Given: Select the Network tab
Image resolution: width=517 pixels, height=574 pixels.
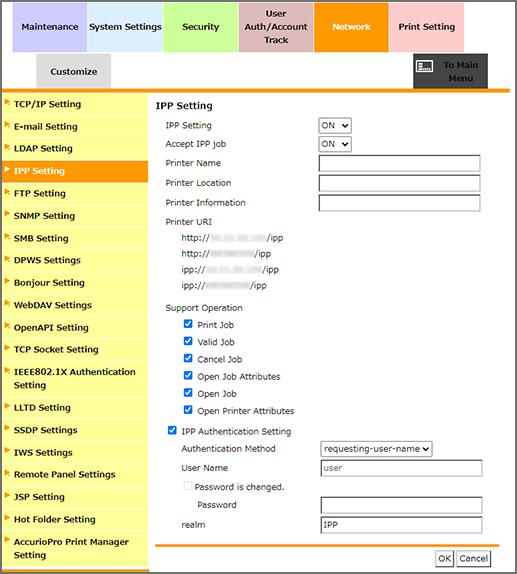Looking at the screenshot, I should click(x=352, y=27).
